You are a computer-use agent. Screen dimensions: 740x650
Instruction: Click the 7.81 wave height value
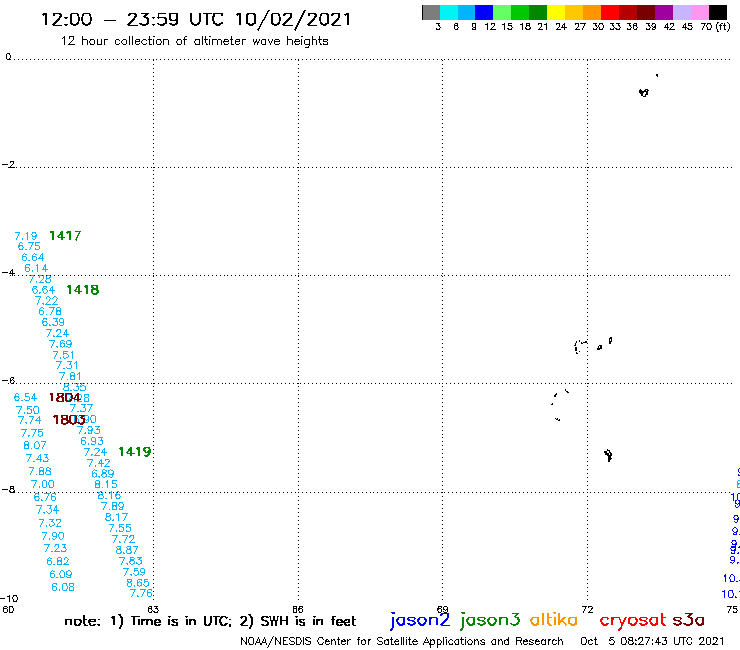coord(70,377)
